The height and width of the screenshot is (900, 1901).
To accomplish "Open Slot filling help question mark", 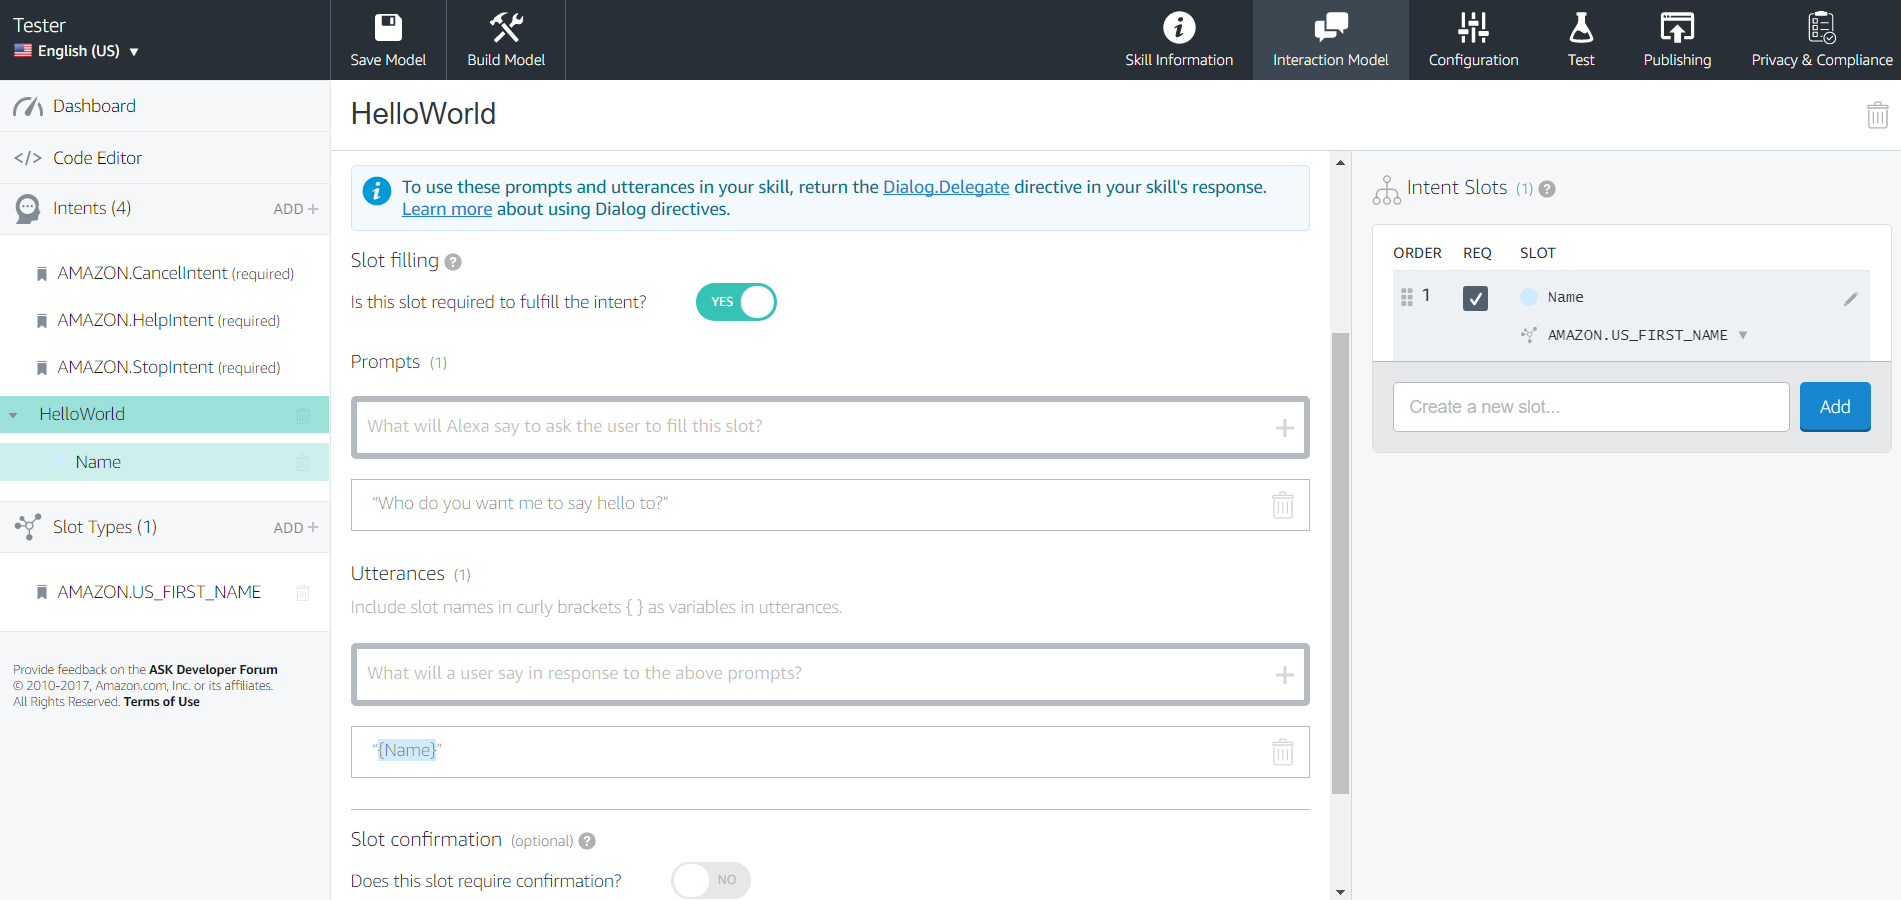I will click(x=453, y=262).
